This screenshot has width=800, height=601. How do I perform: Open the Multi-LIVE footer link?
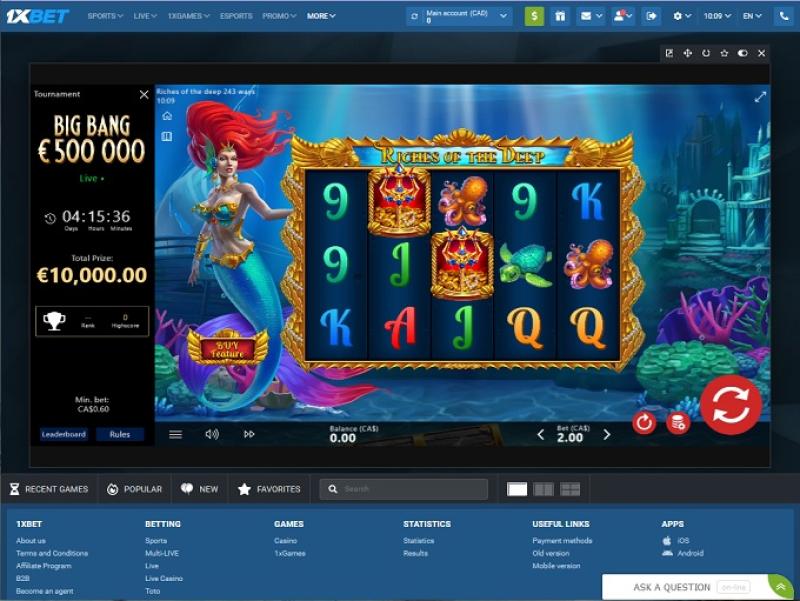pos(162,553)
